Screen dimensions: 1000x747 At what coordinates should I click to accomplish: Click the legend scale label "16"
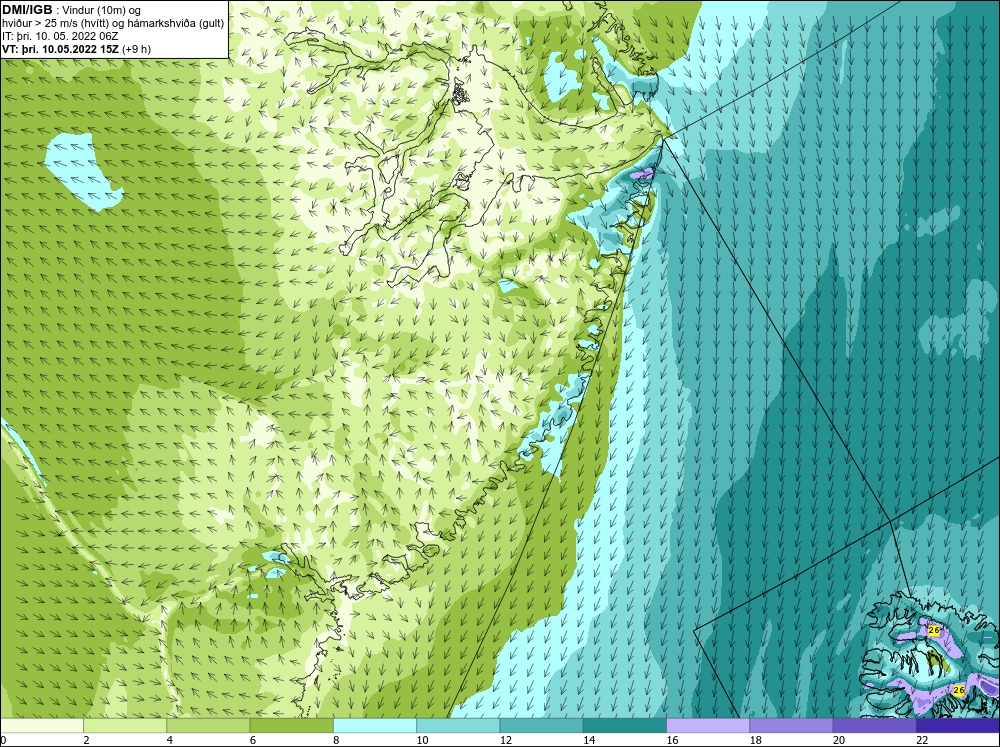672,740
